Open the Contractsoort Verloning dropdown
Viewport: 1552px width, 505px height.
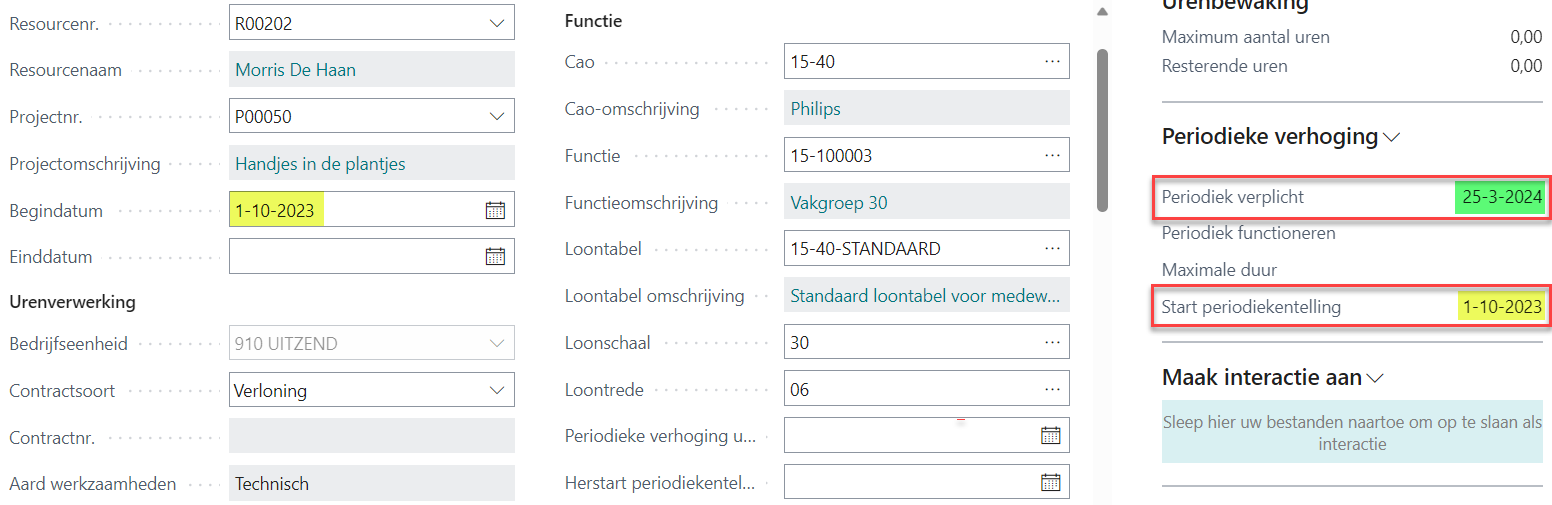(497, 390)
